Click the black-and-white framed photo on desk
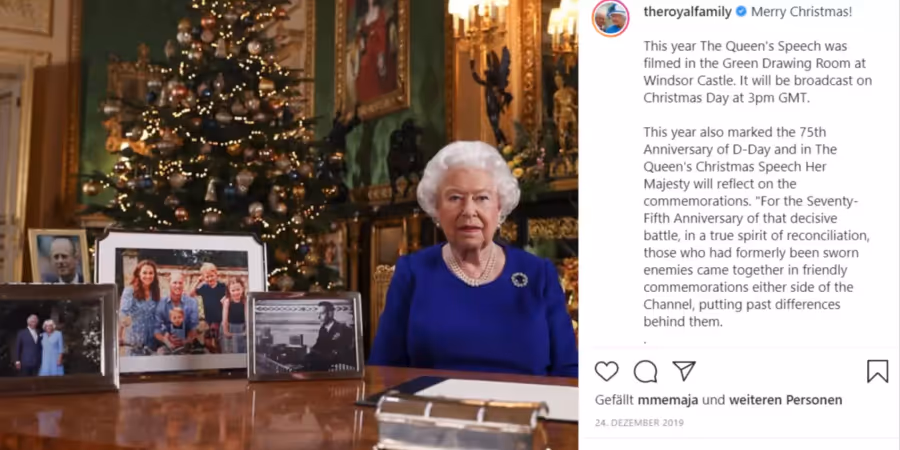This screenshot has height=450, width=900. (305, 336)
